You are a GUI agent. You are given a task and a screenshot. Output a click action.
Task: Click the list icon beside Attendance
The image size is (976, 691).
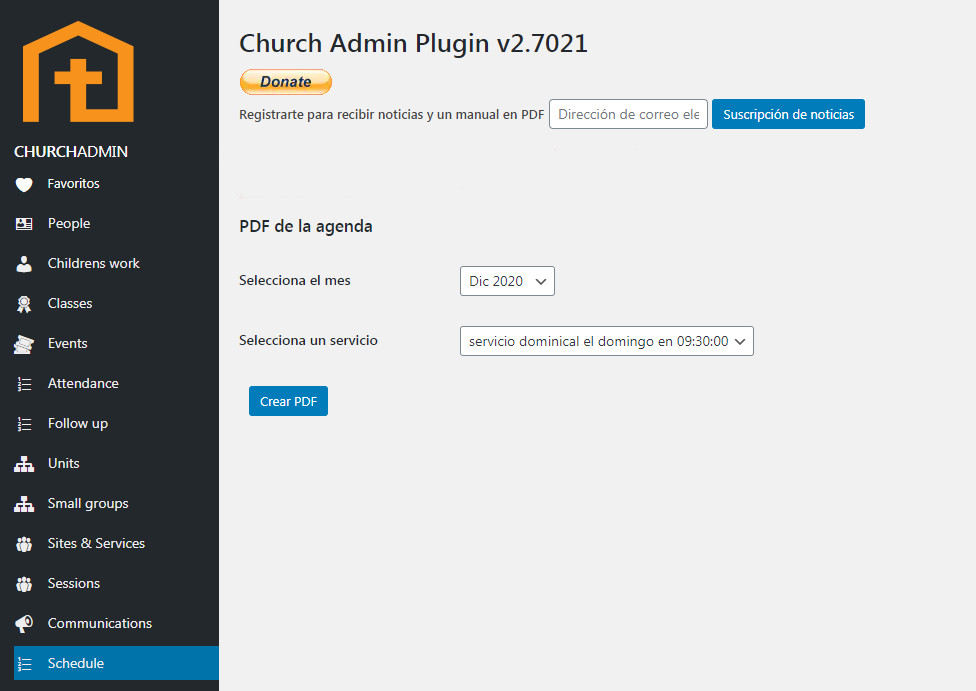(x=25, y=384)
